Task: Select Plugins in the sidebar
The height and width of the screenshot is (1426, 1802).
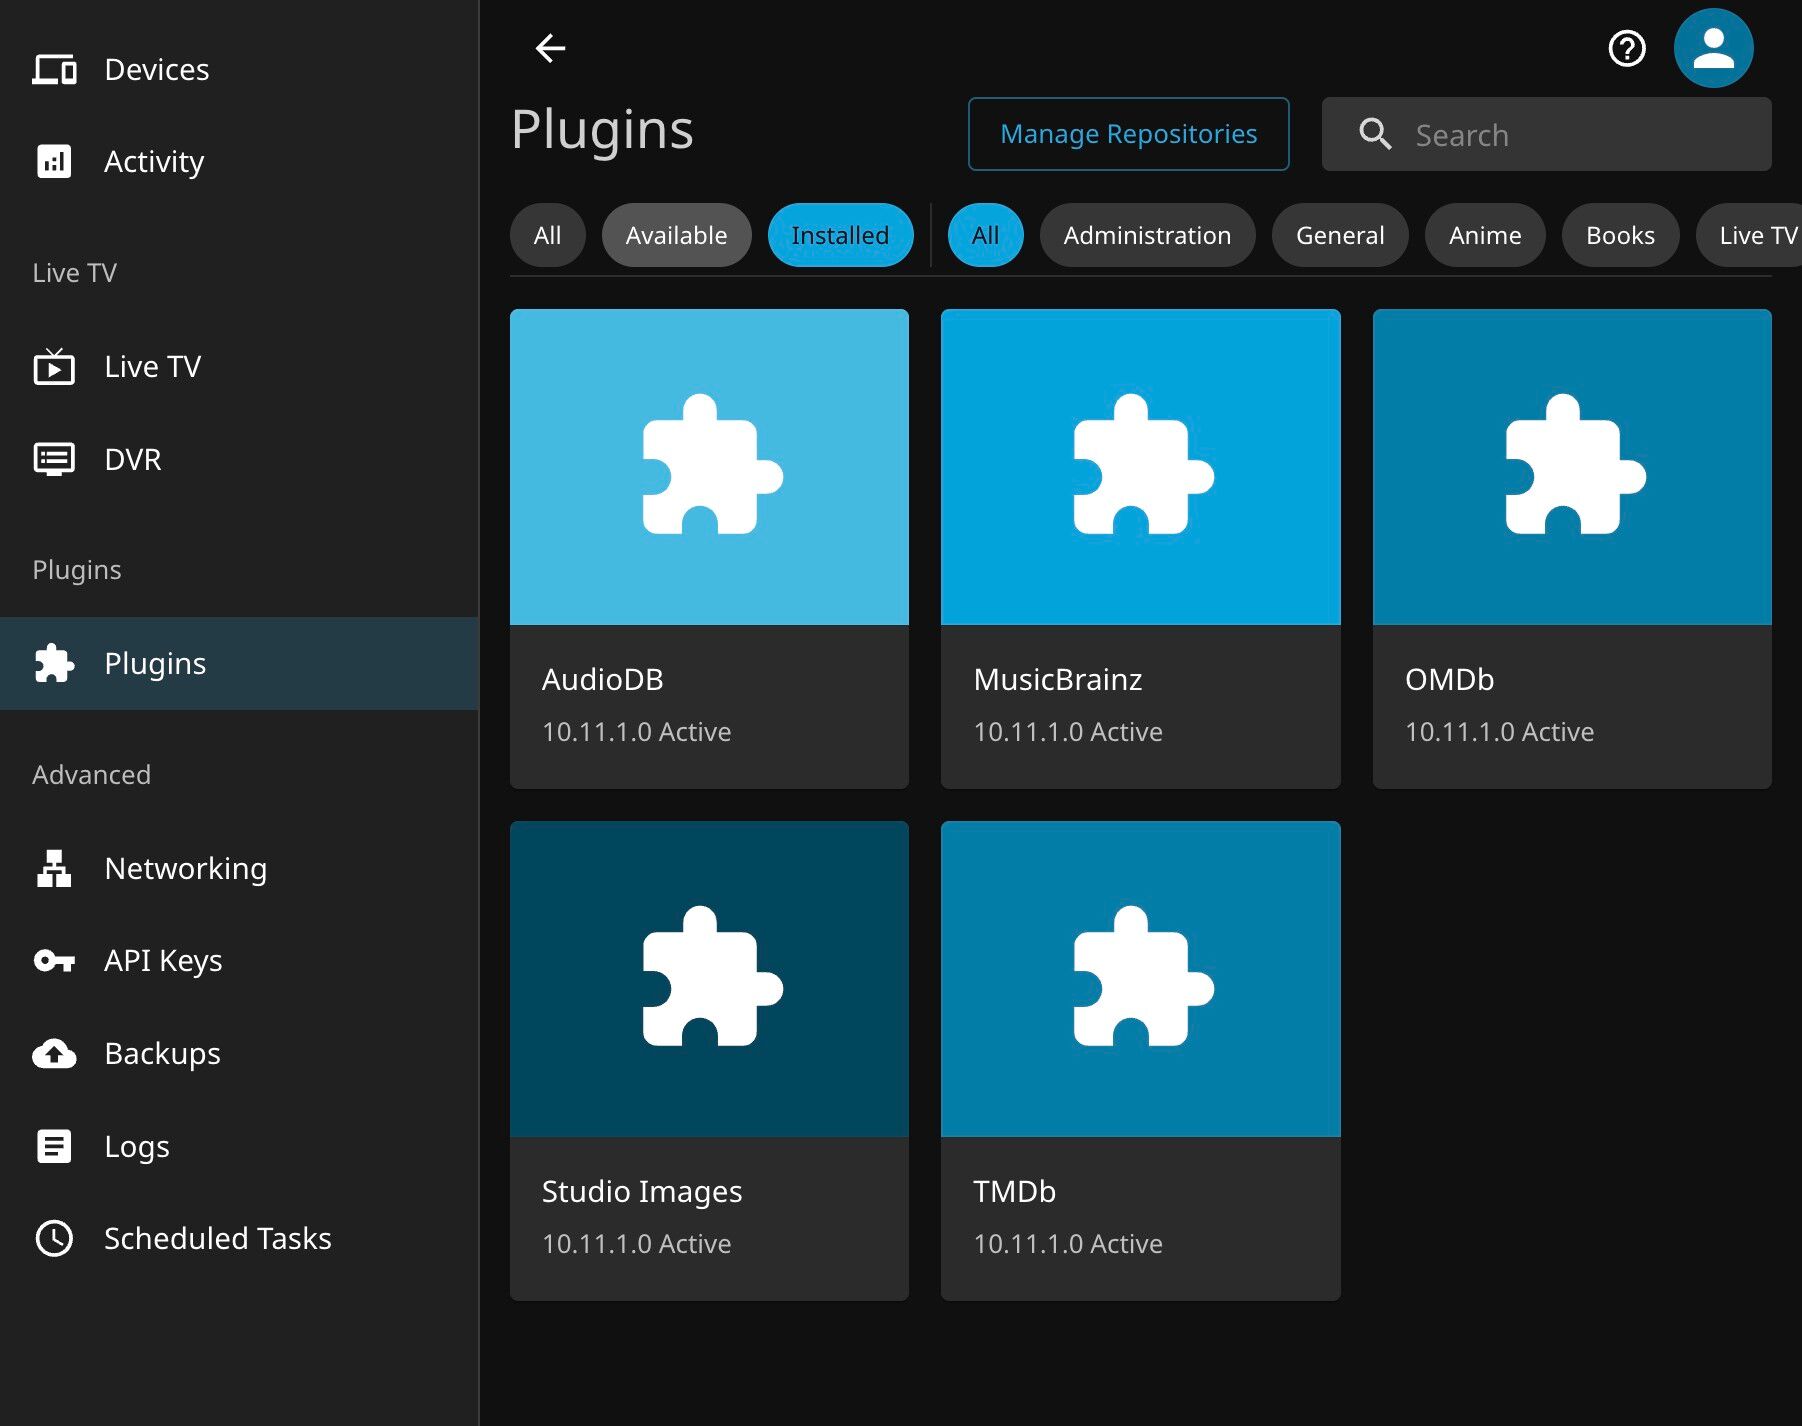Action: point(239,663)
